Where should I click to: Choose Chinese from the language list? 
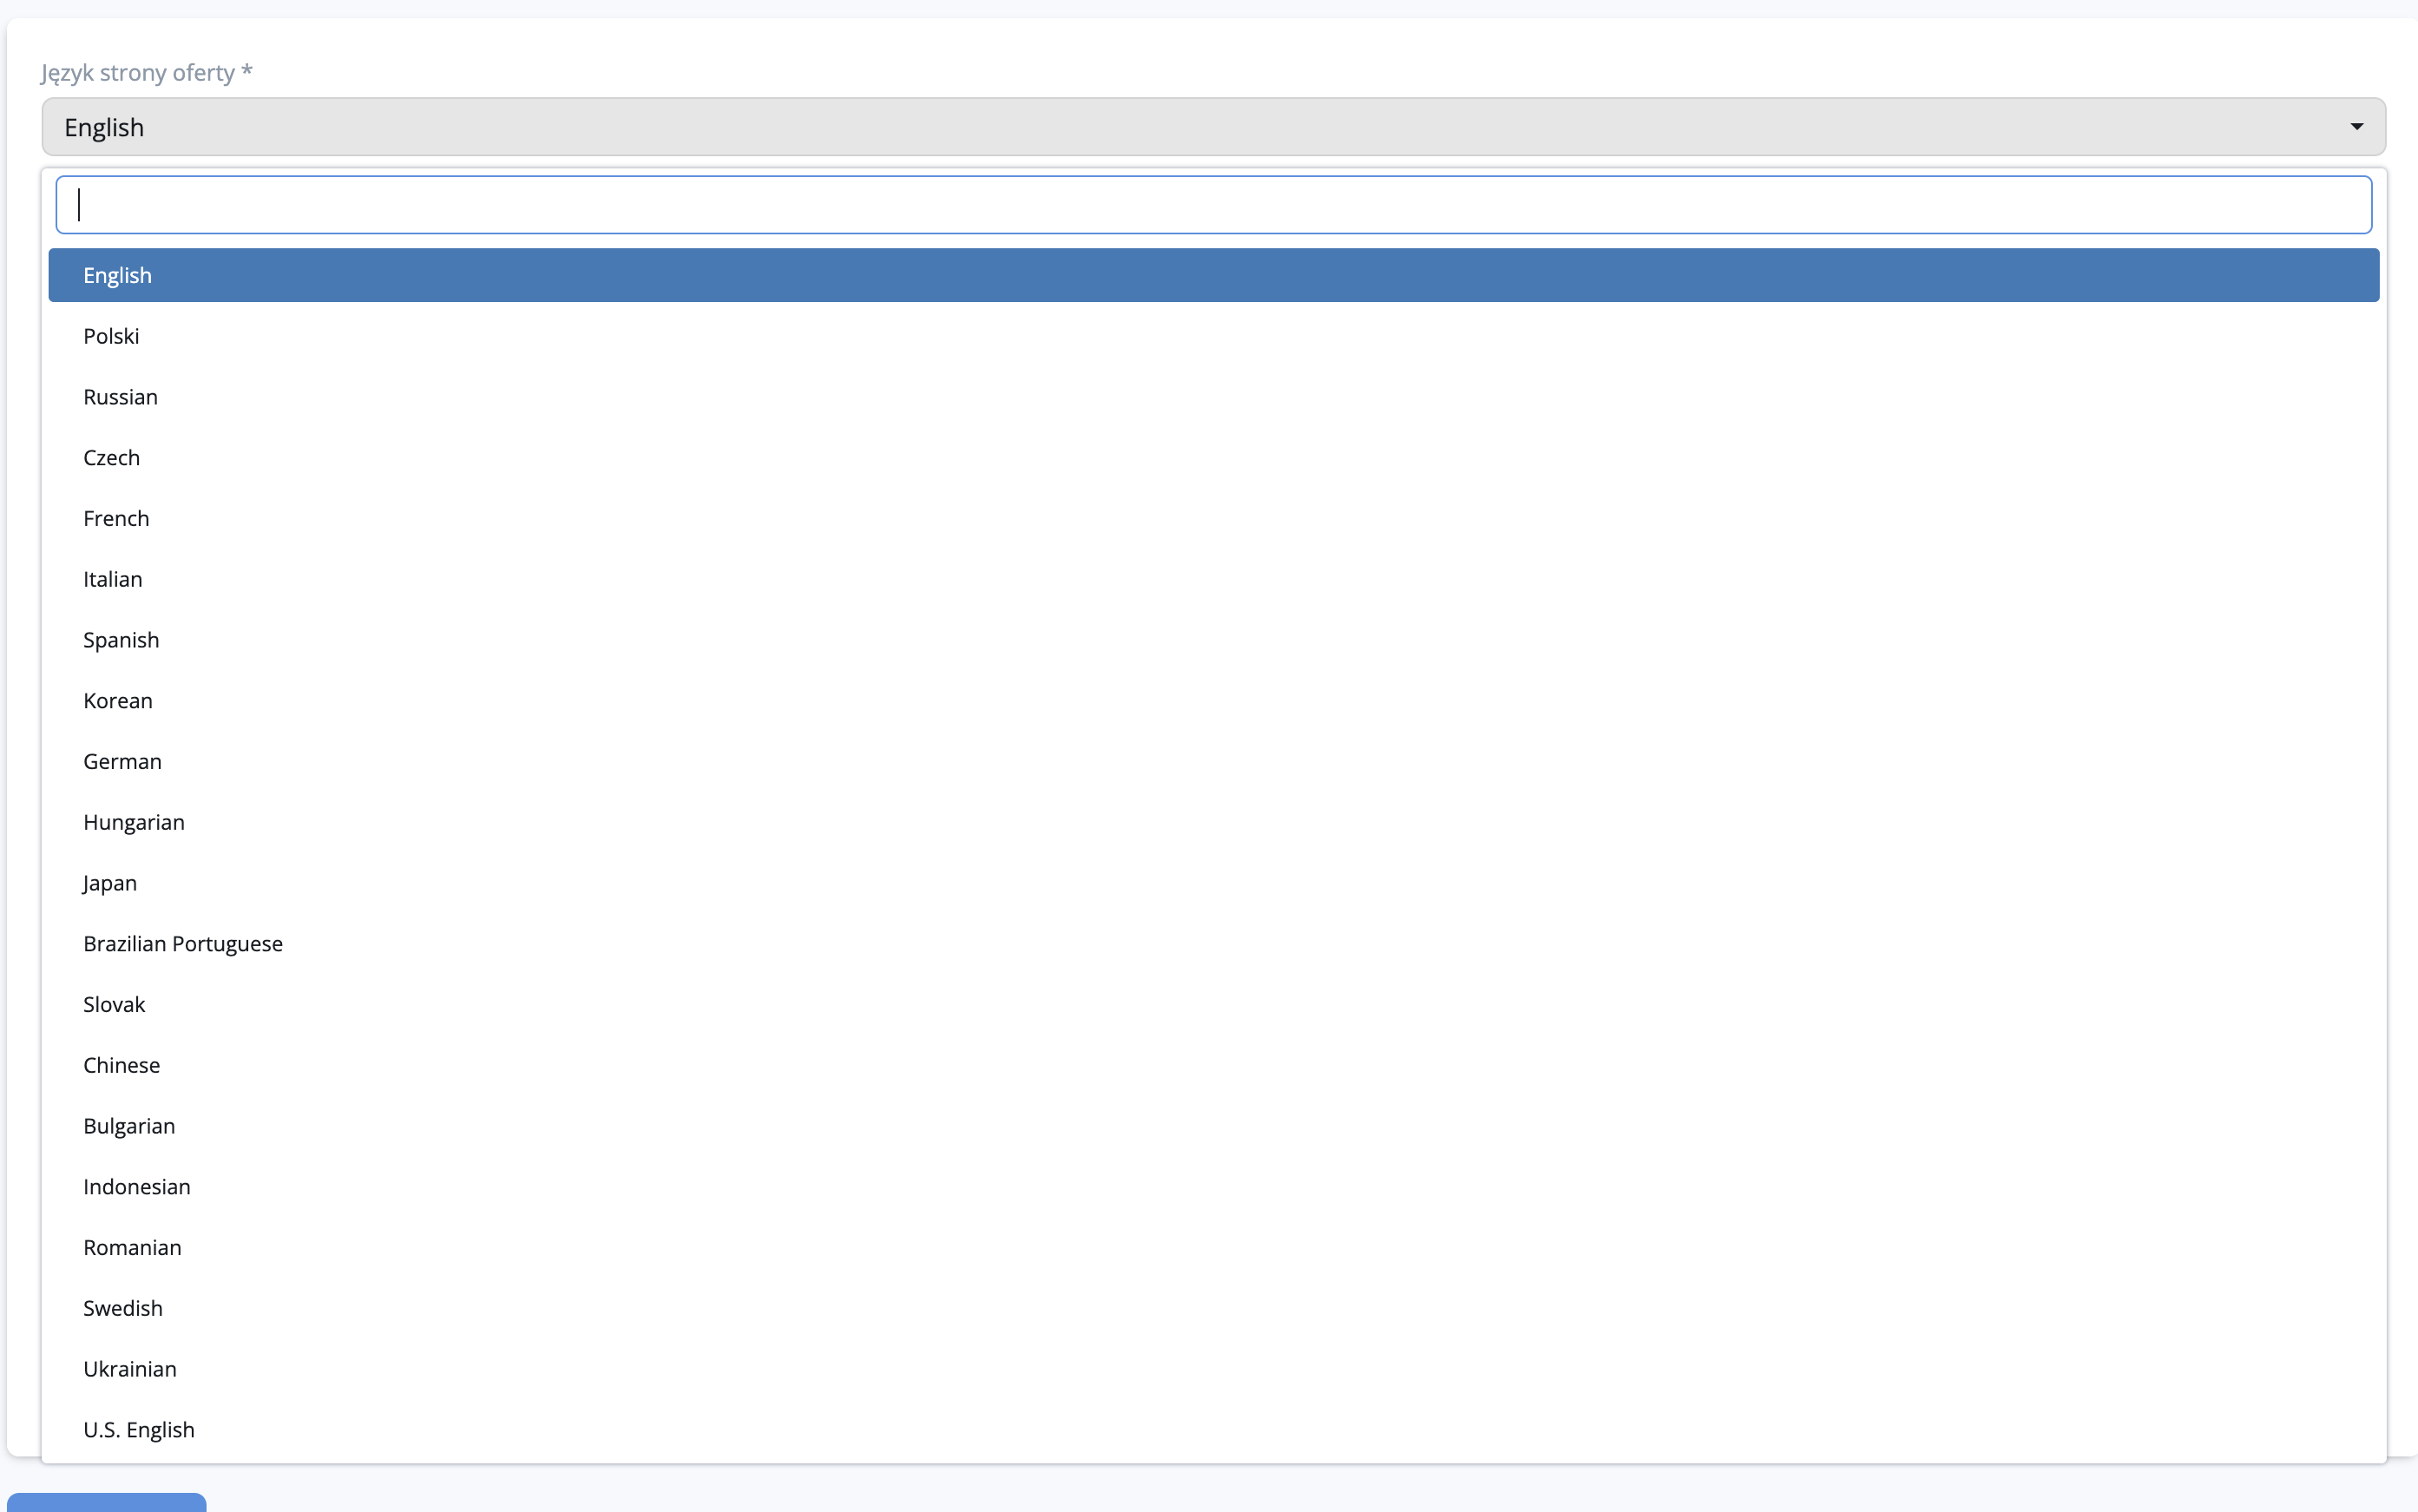point(1213,1065)
